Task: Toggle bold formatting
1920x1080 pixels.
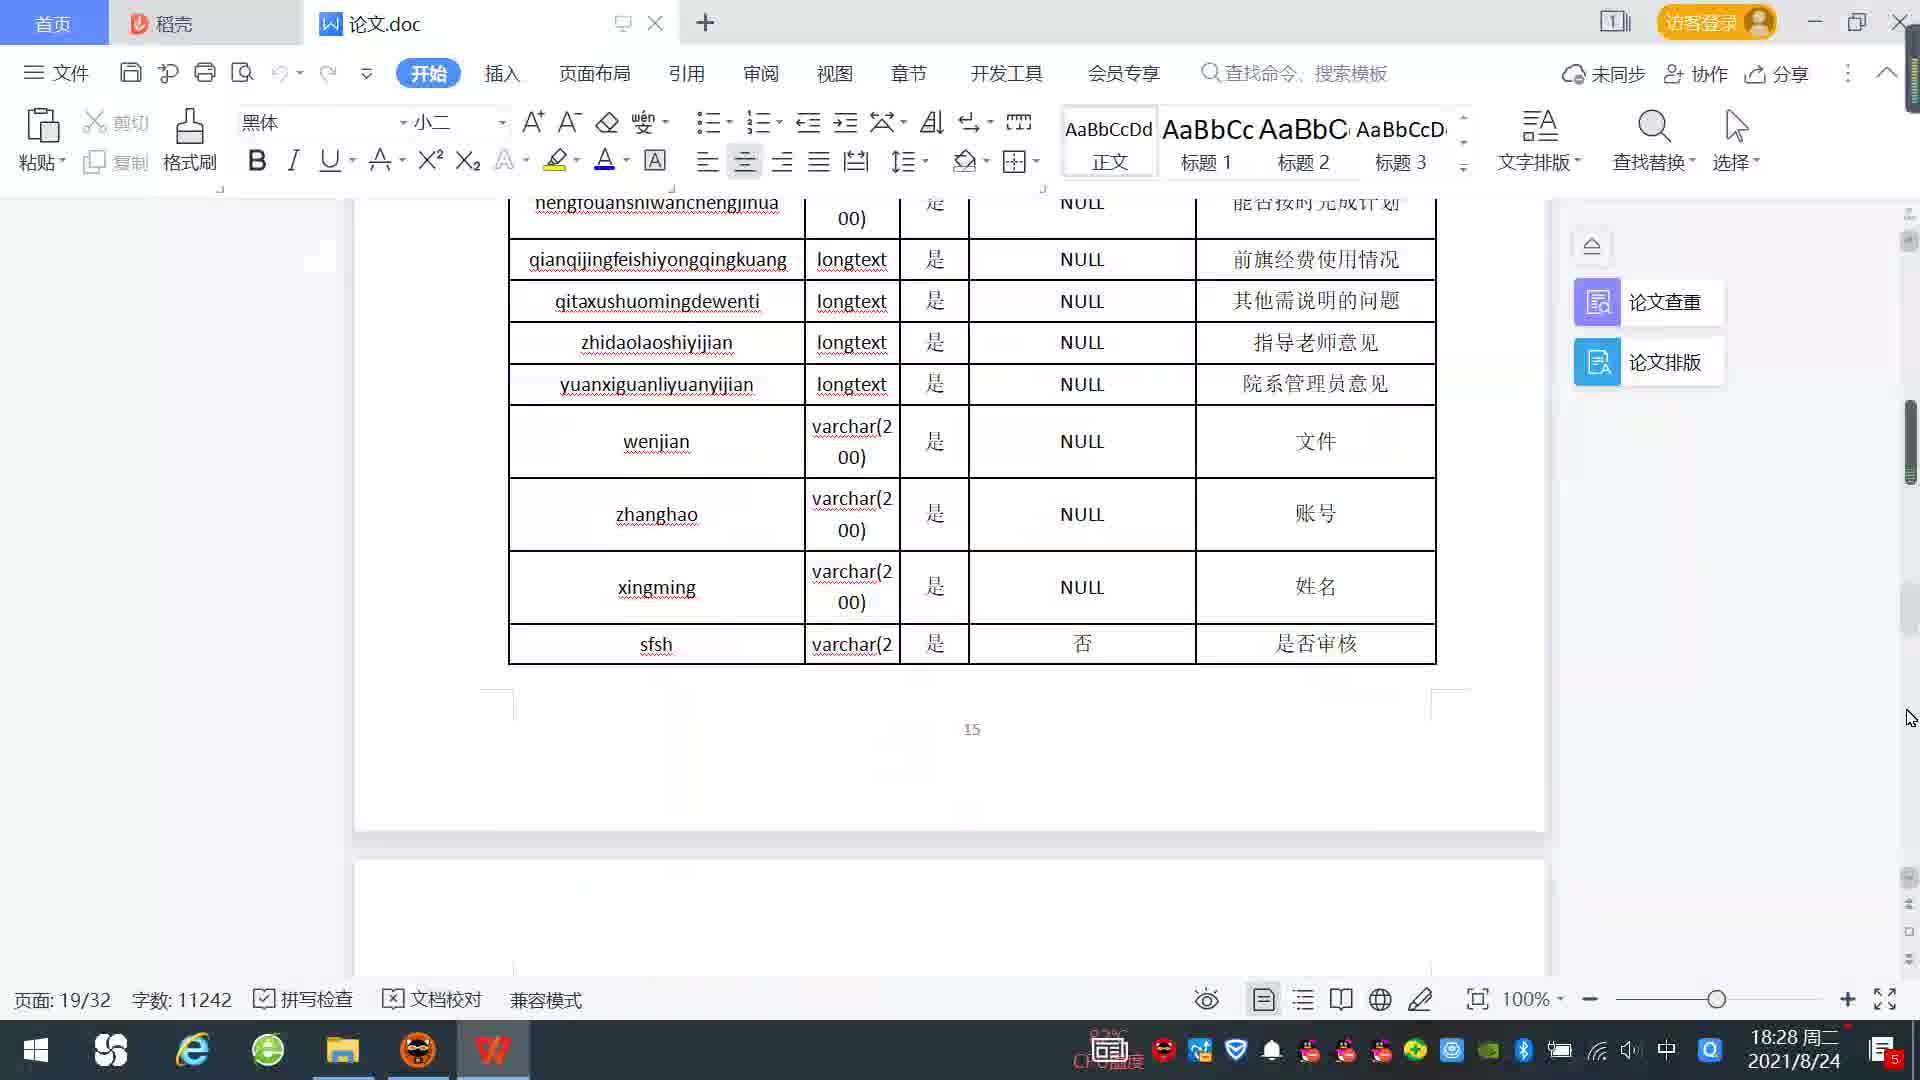Action: click(x=257, y=161)
